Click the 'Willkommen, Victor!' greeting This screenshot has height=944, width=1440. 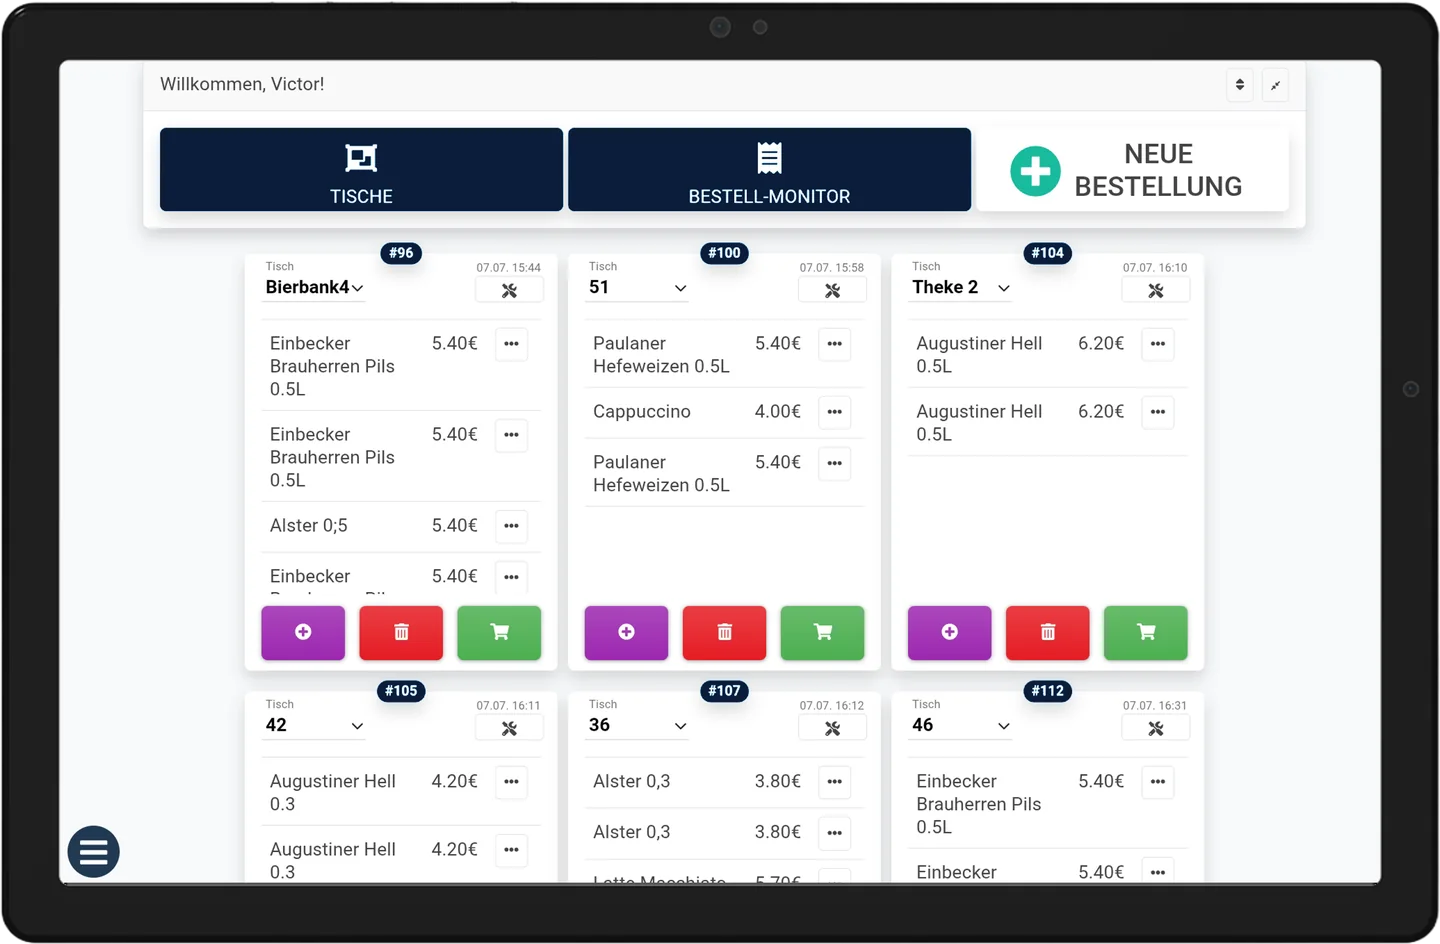pyautogui.click(x=242, y=85)
